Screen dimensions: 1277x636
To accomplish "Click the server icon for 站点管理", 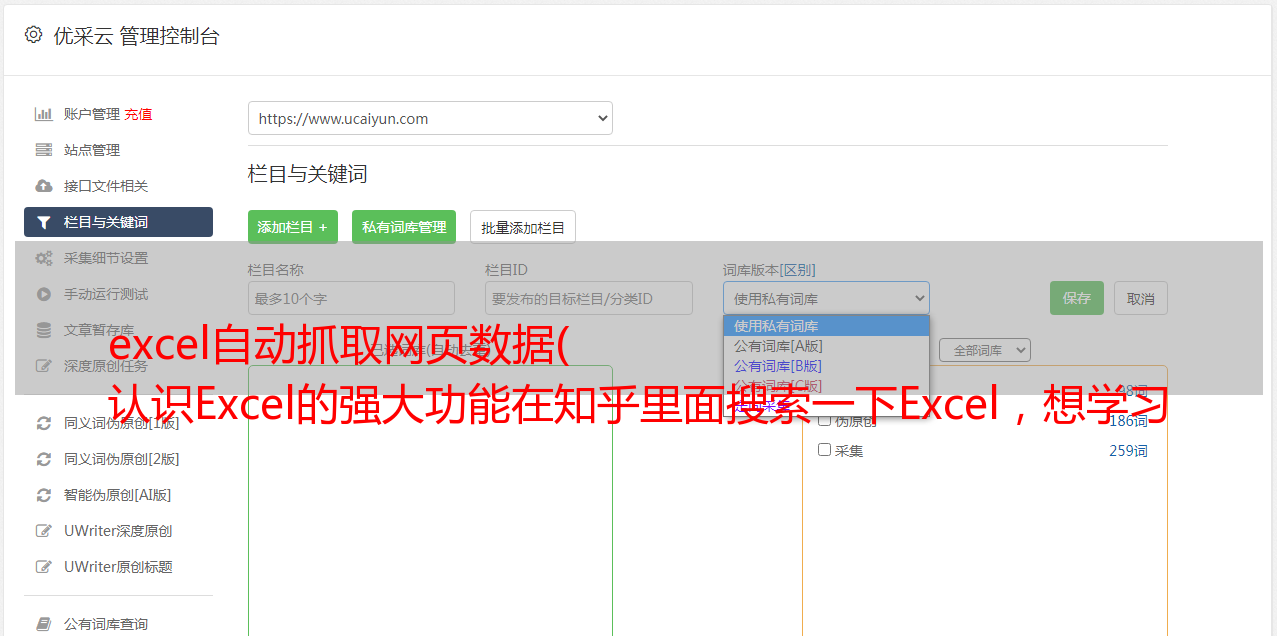I will 44,150.
